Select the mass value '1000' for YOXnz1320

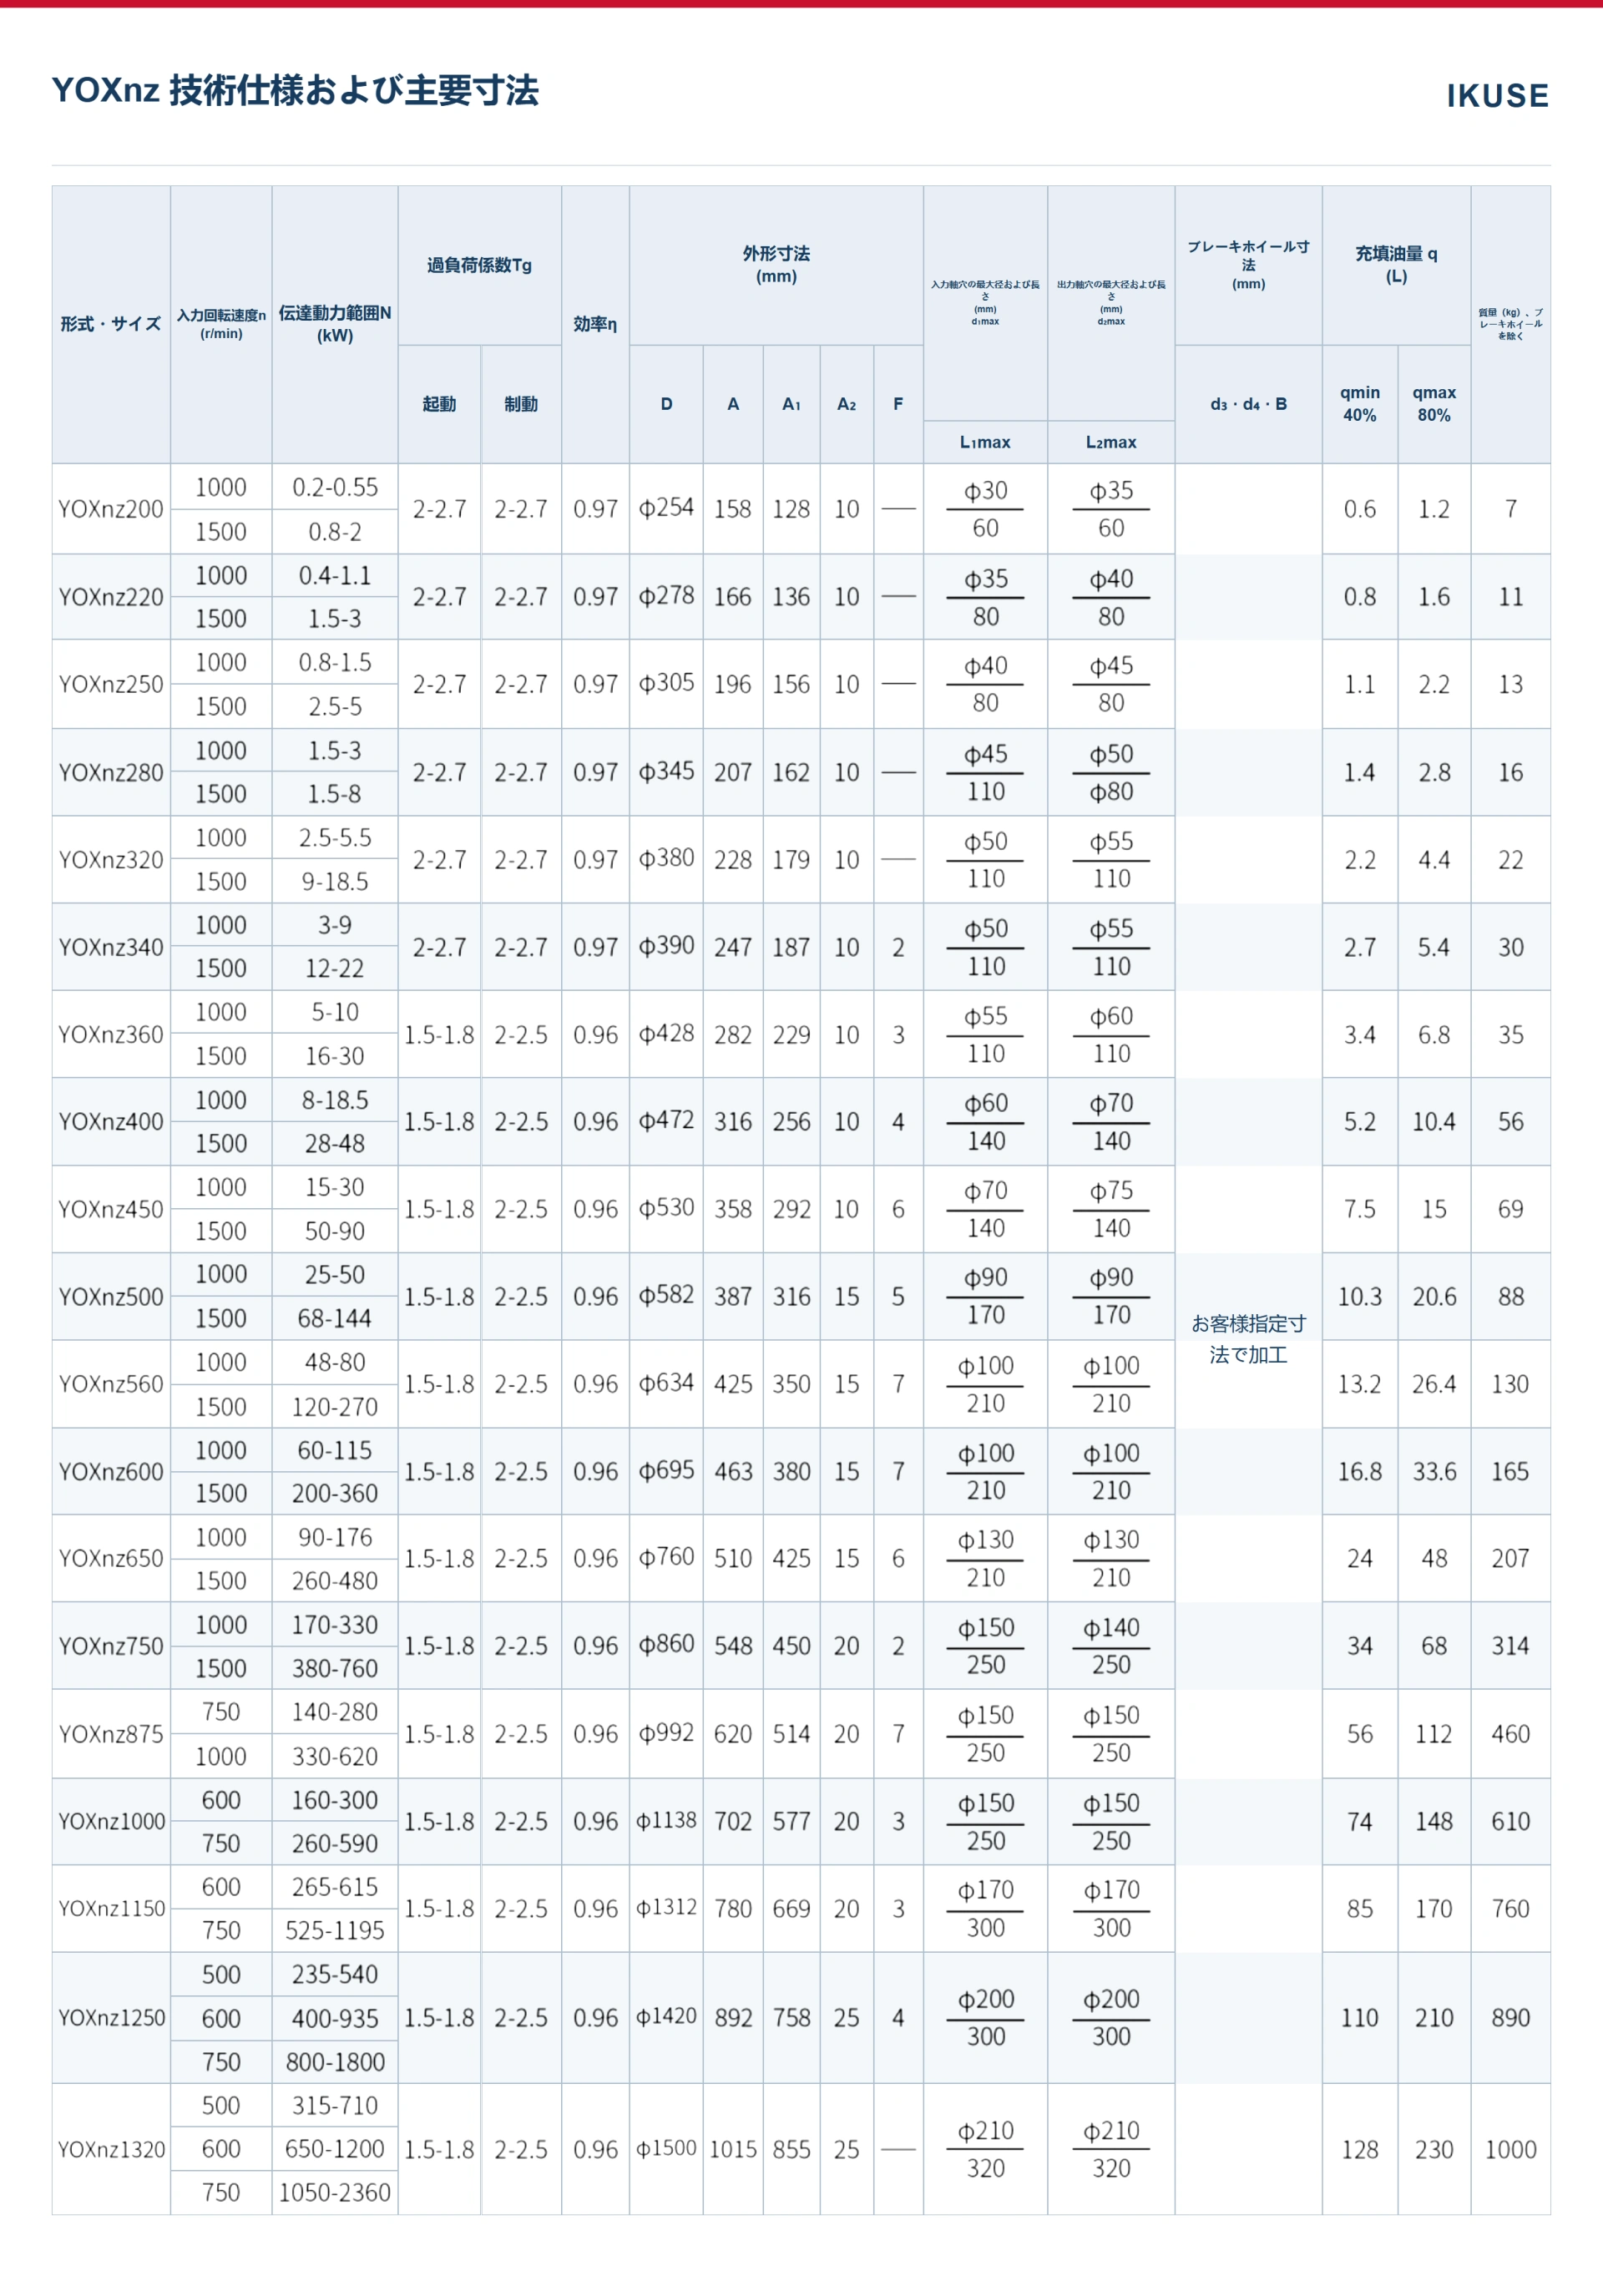(x=1510, y=2149)
